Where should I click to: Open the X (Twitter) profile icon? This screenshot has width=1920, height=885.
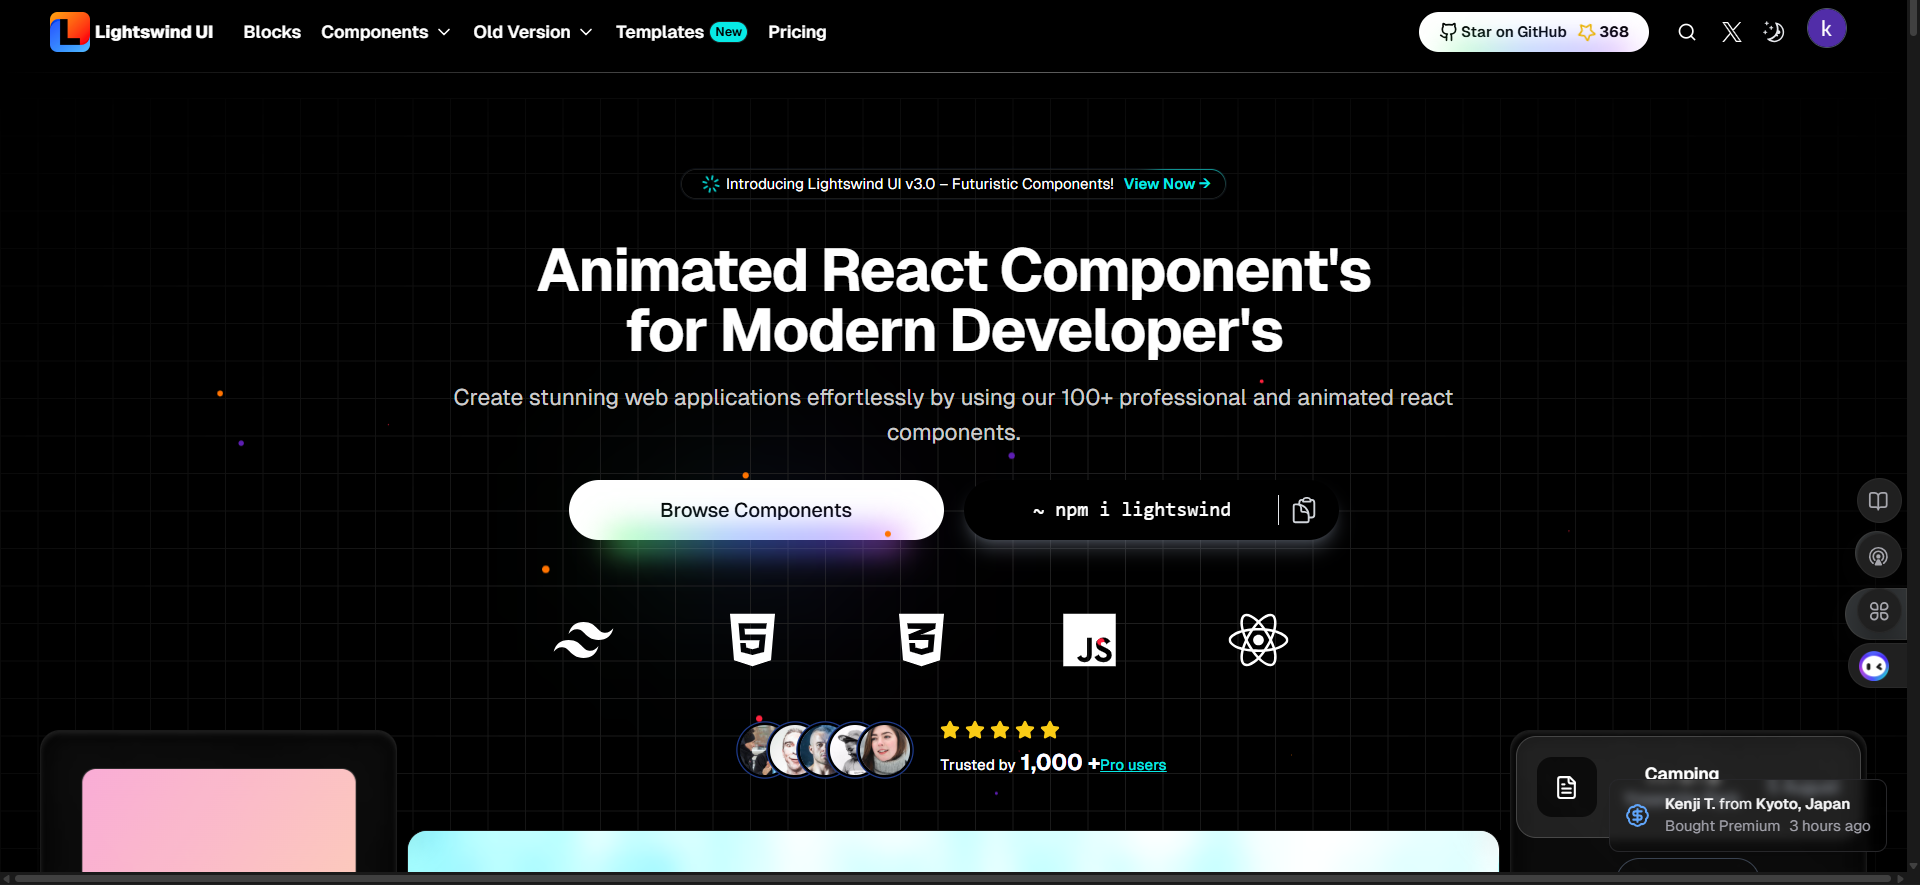coord(1731,32)
